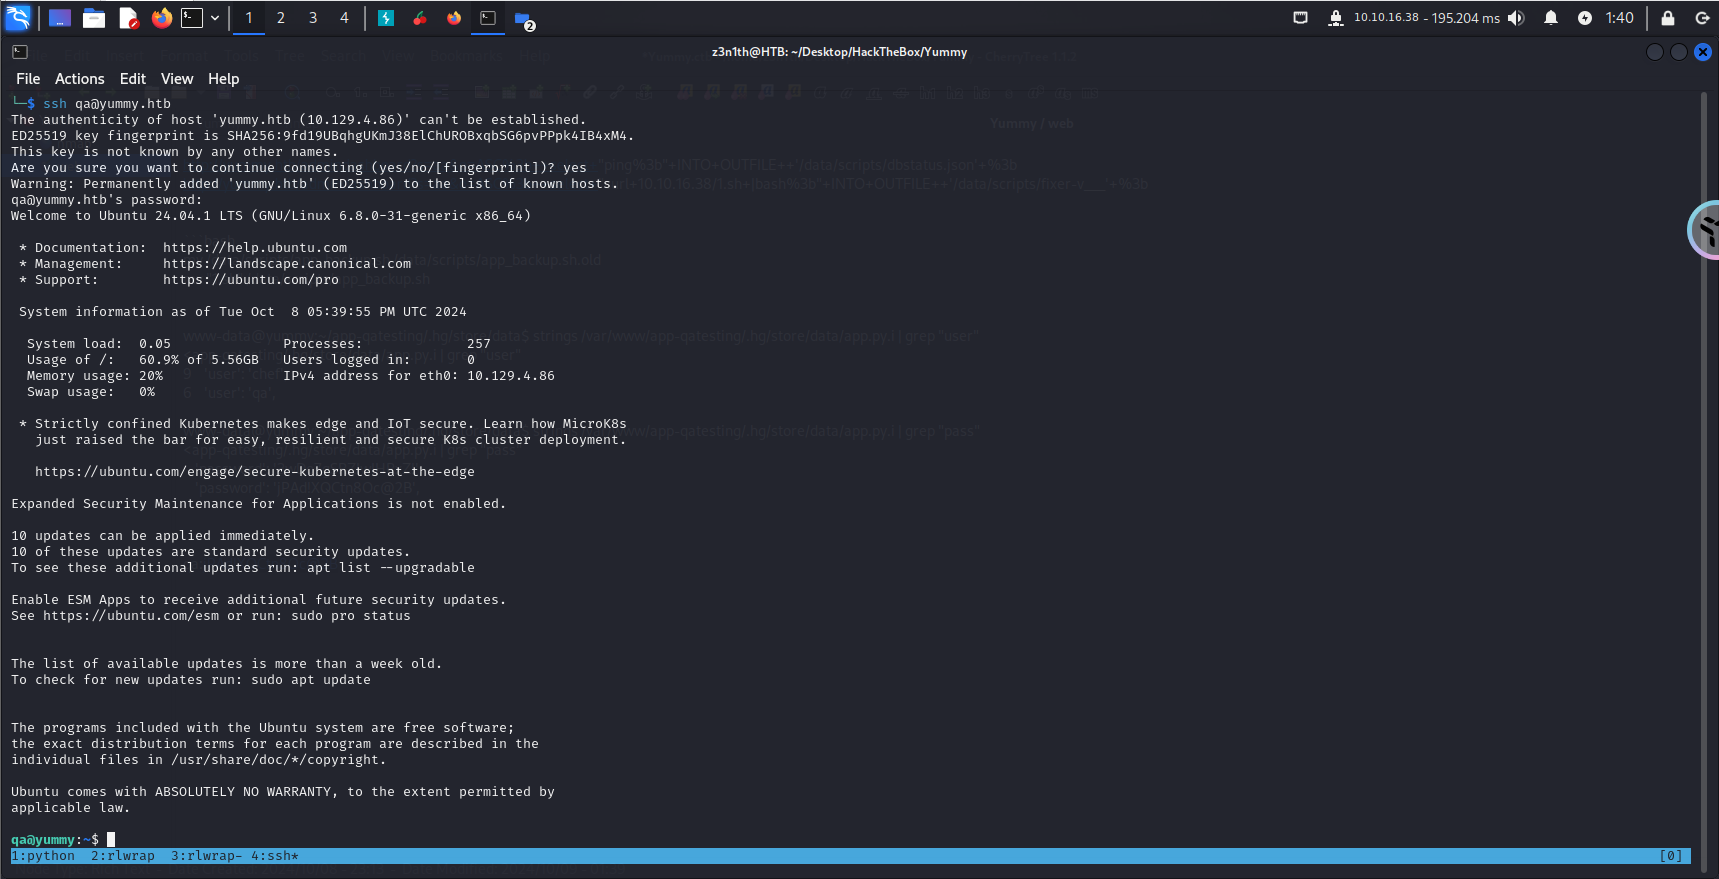The width and height of the screenshot is (1719, 879).
Task: Open the View menu
Action: click(x=176, y=79)
